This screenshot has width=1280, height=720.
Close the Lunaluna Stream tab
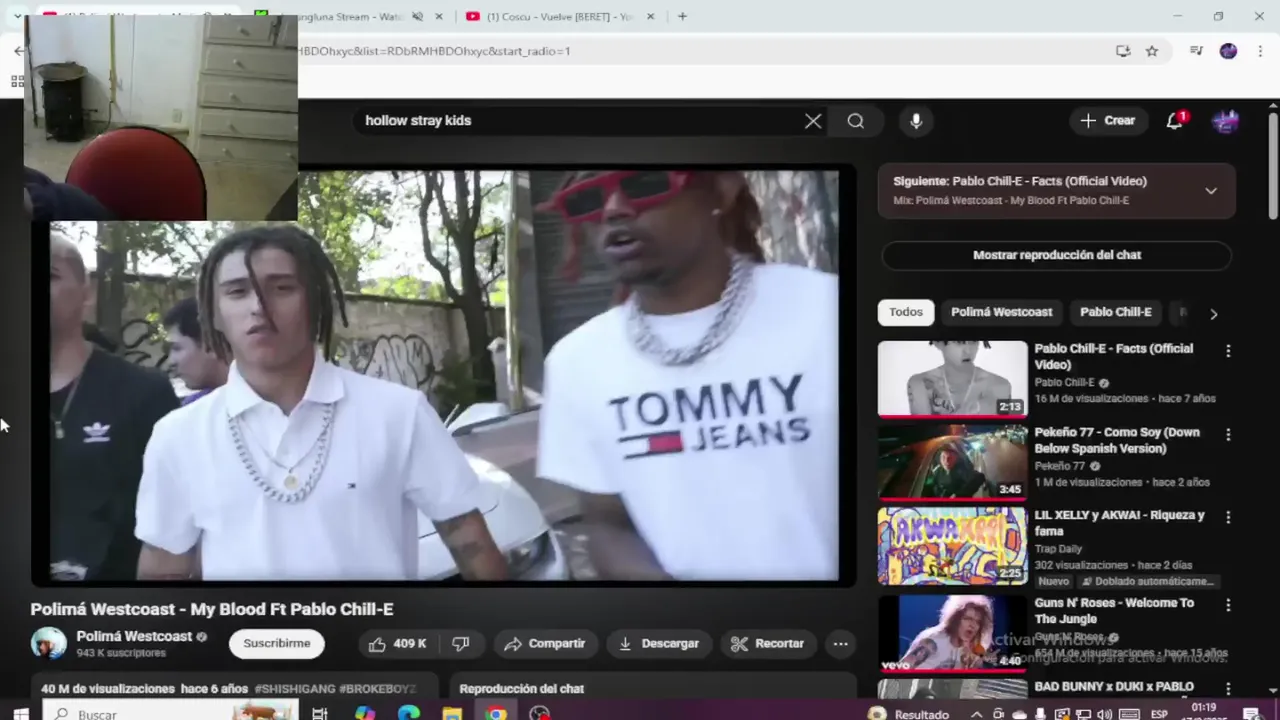[438, 16]
